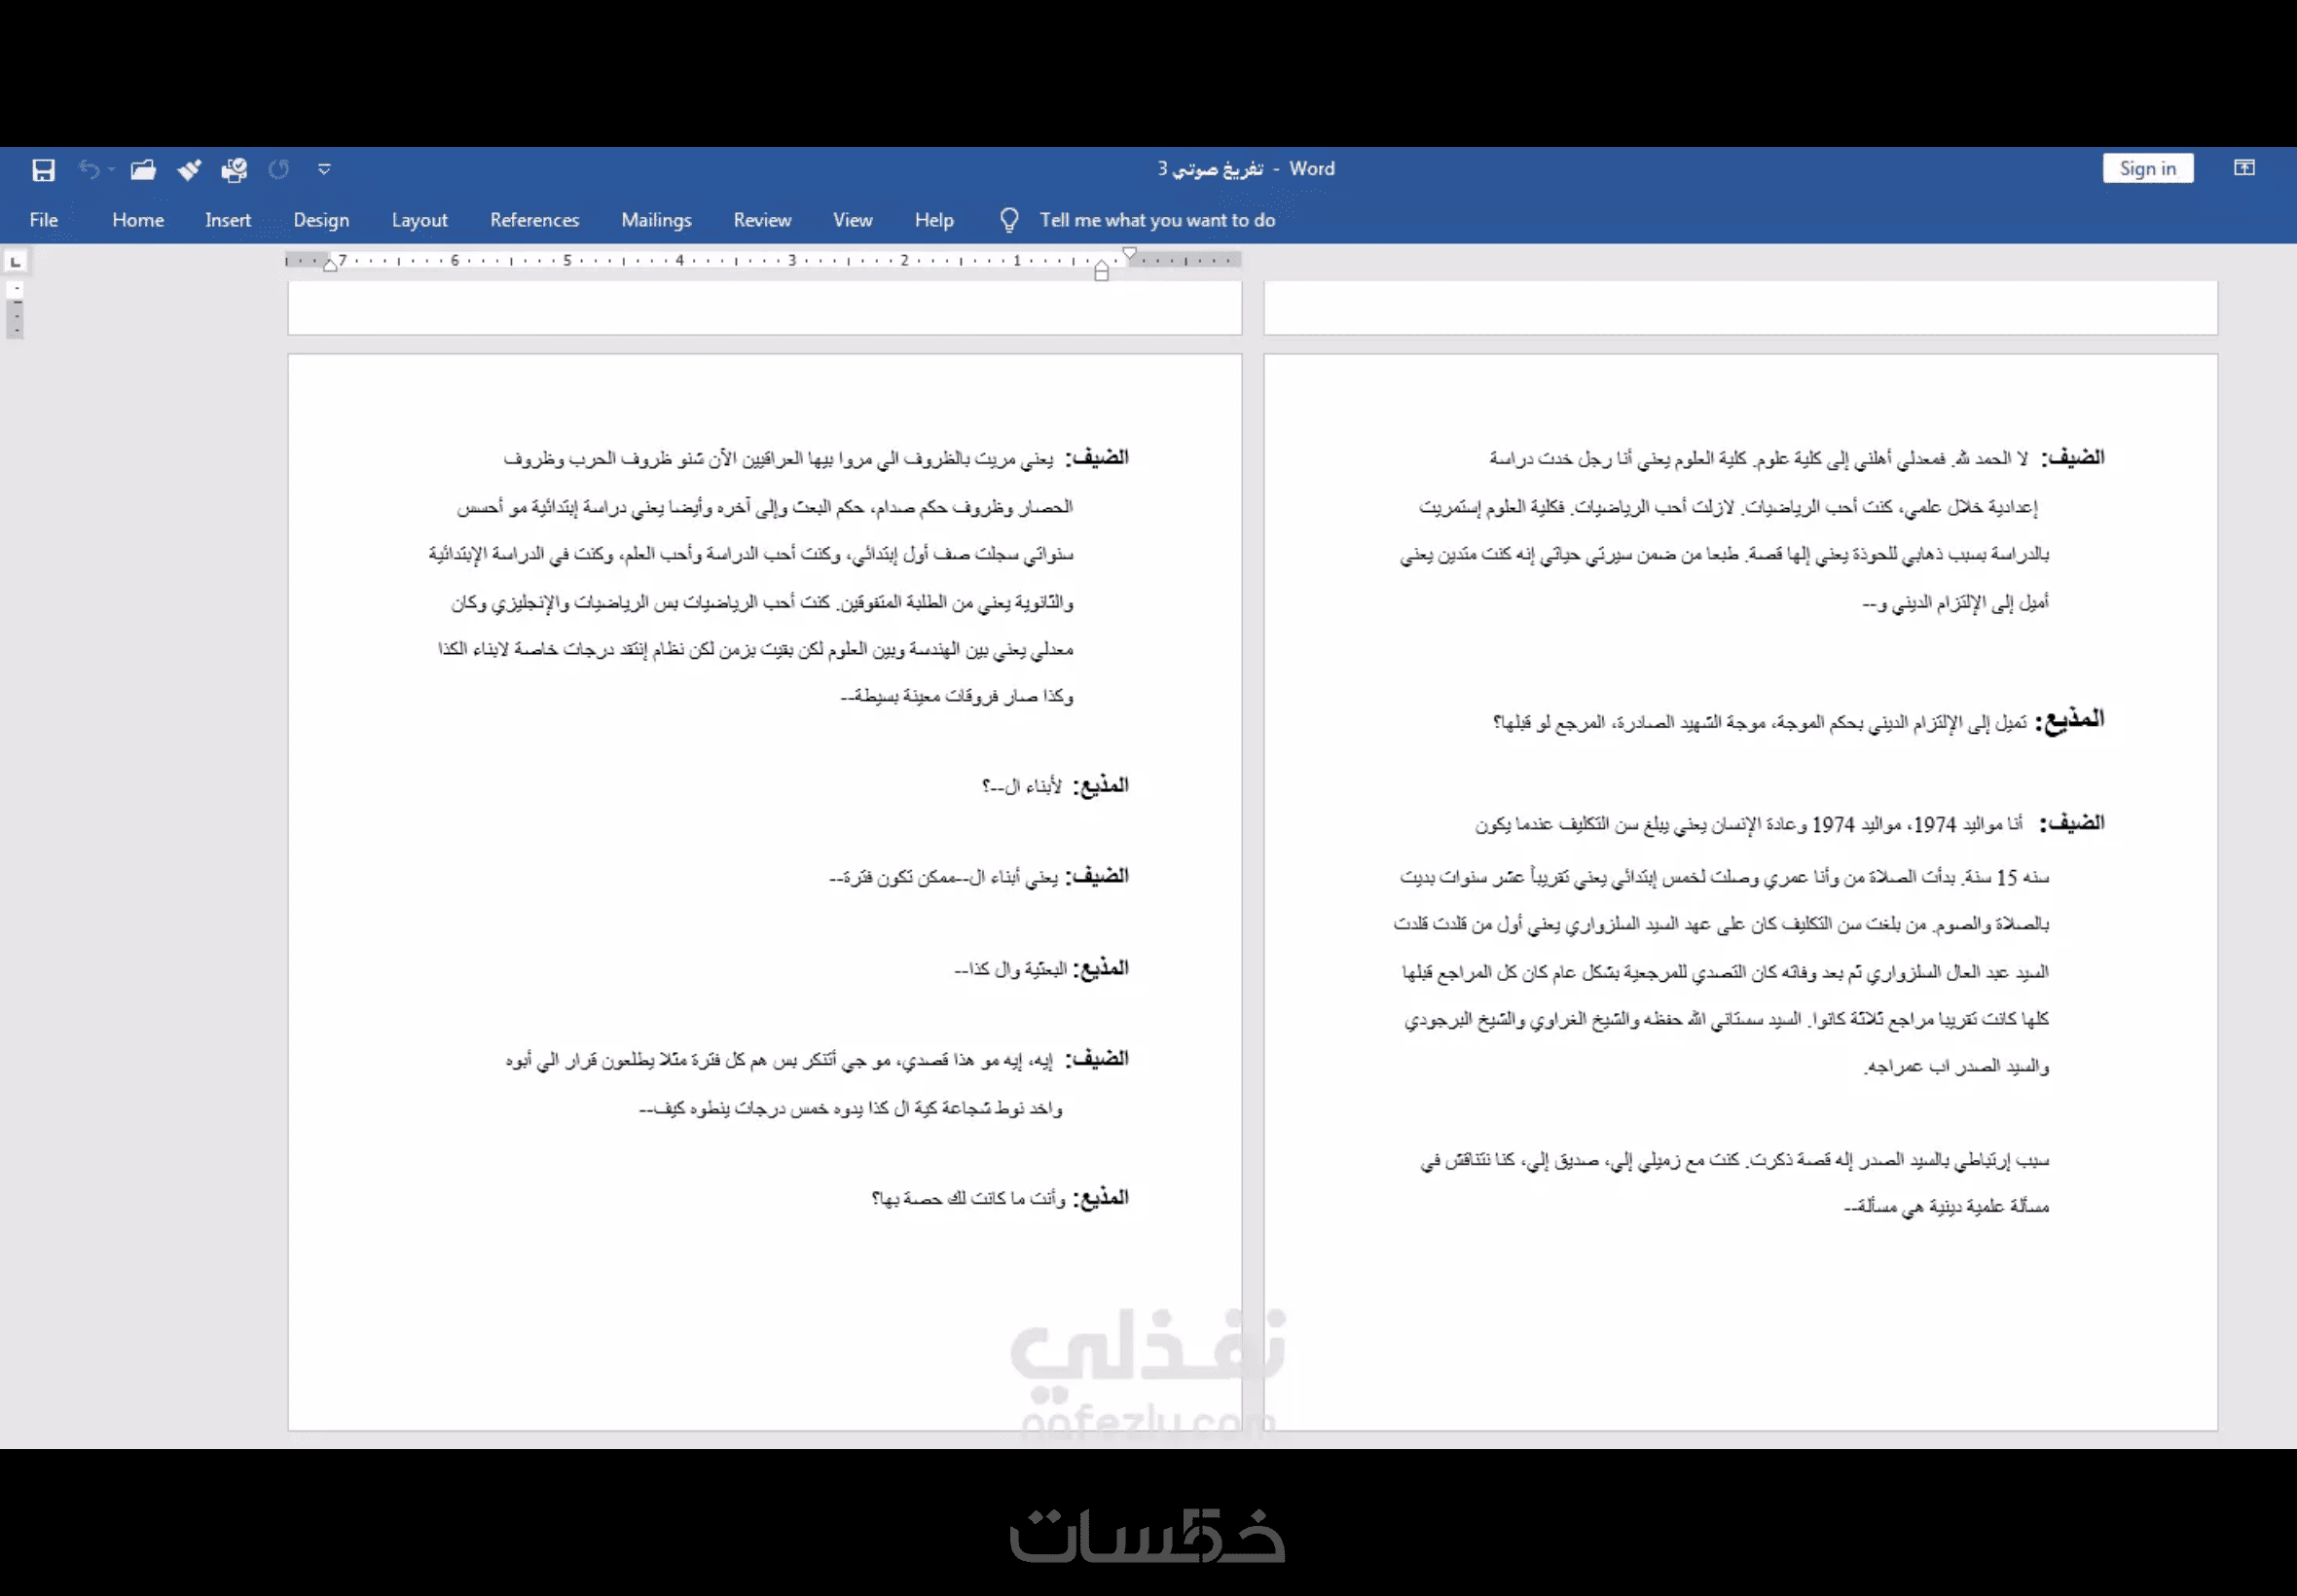The image size is (2297, 1596).
Task: Click the print preview printer icon
Action: [234, 170]
